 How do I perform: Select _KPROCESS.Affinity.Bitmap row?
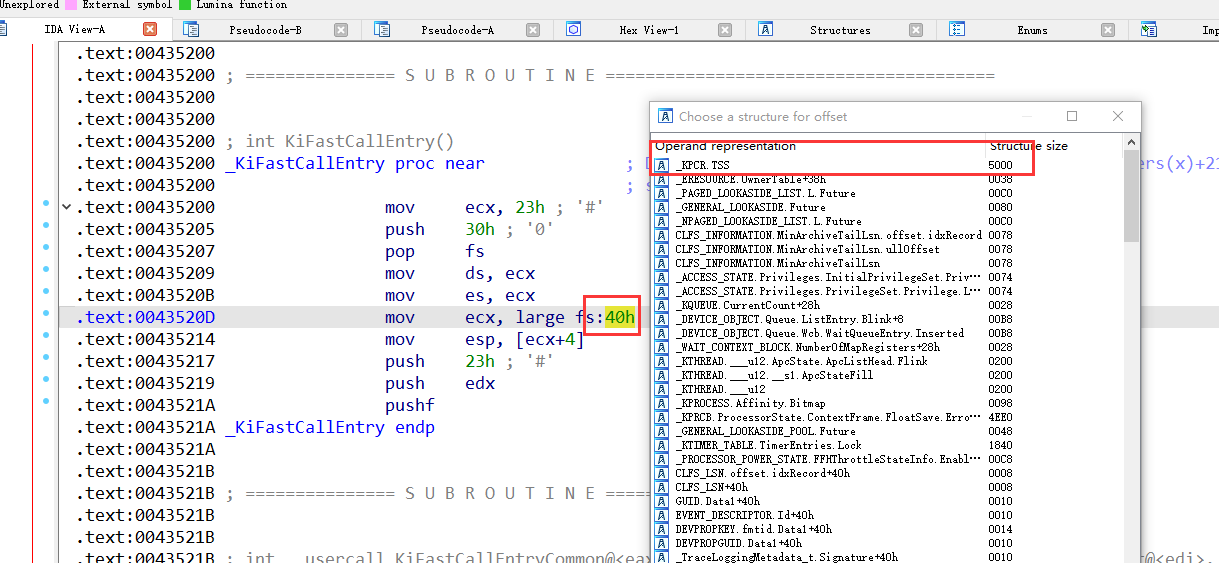pos(887,403)
